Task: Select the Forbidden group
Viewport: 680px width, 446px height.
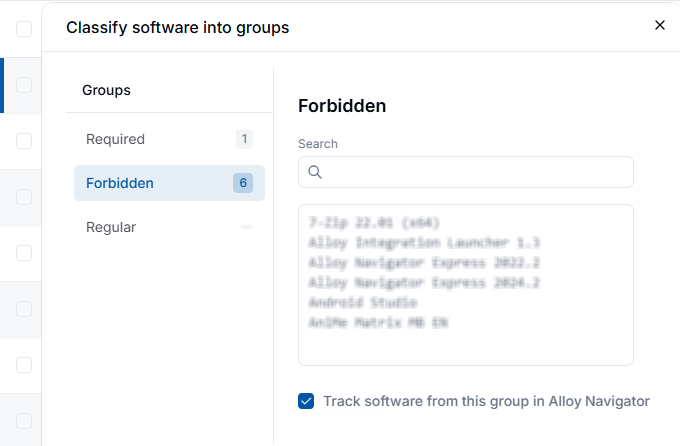Action: point(169,183)
